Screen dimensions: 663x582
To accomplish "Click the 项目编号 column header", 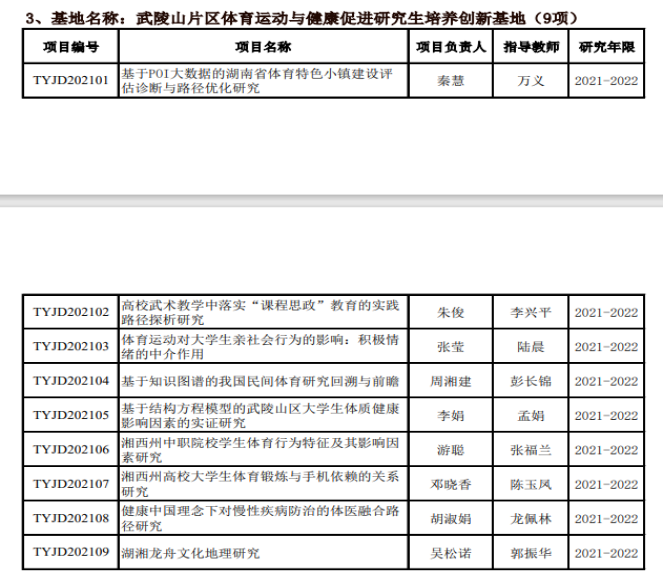I will coord(71,47).
